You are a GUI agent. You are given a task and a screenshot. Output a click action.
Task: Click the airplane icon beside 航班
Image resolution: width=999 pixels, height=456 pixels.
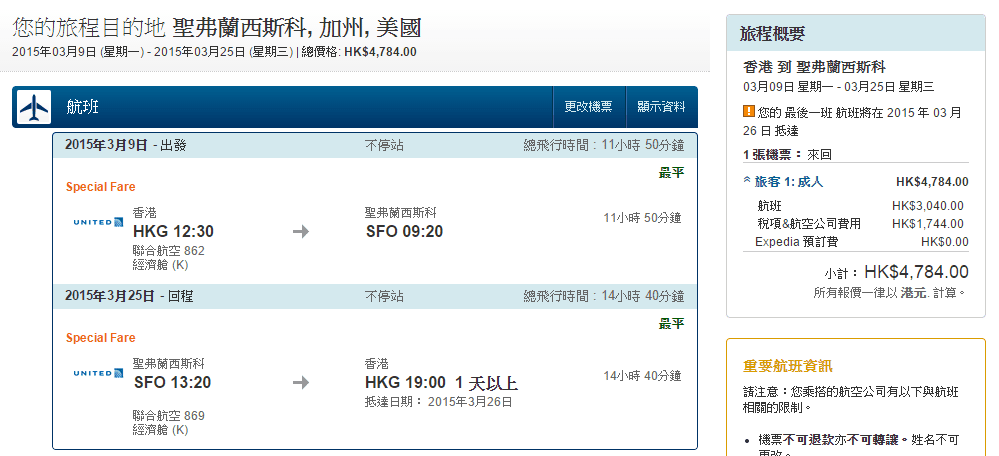[34, 107]
